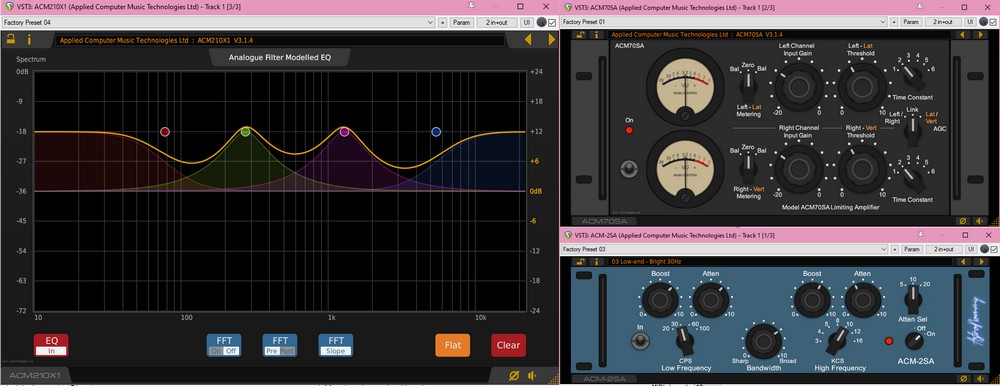
Task: Click the Param button in ACM-2SA
Action: coord(911,249)
